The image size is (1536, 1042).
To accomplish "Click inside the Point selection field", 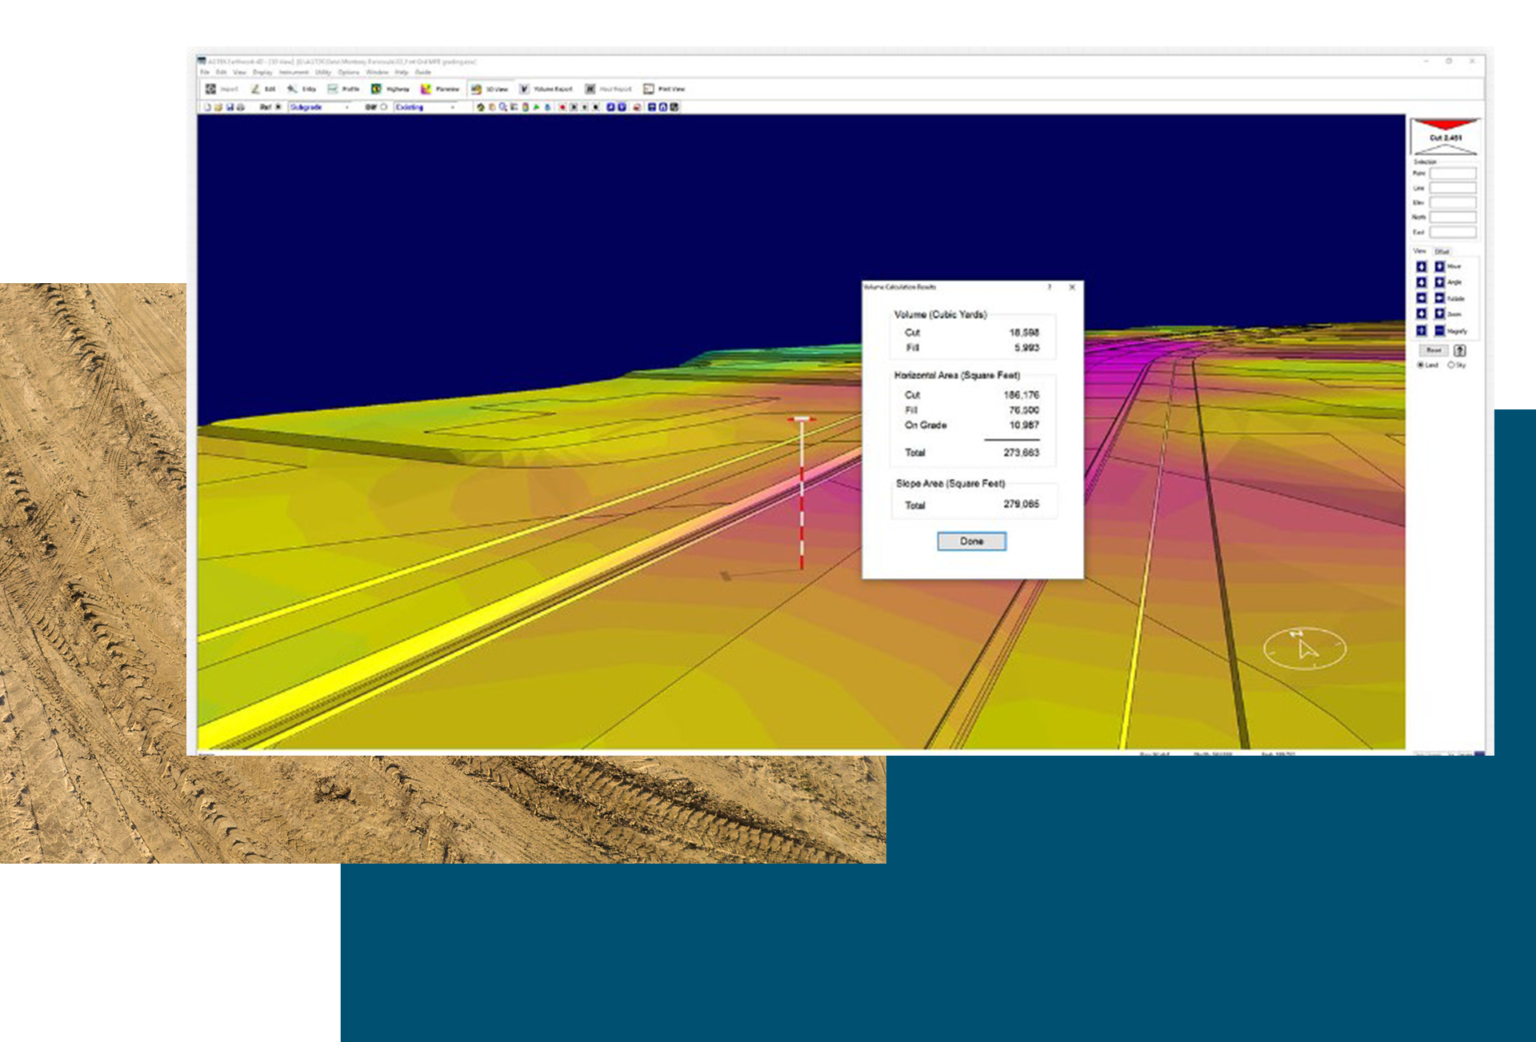I will (x=1453, y=174).
